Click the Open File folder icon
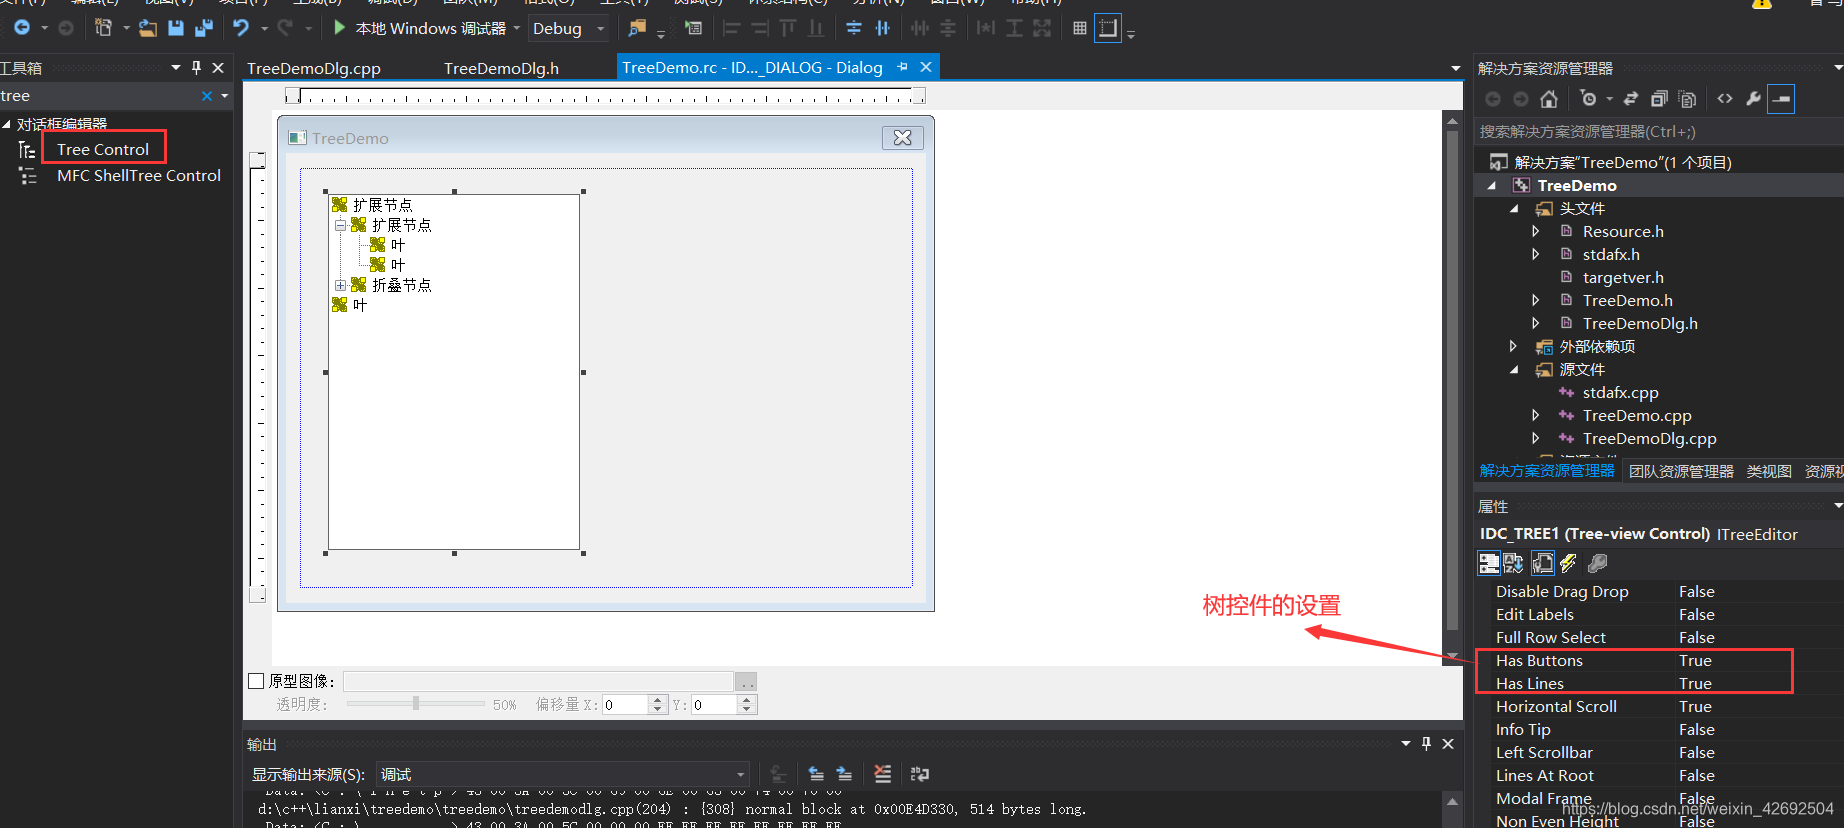The width and height of the screenshot is (1844, 828). [148, 28]
